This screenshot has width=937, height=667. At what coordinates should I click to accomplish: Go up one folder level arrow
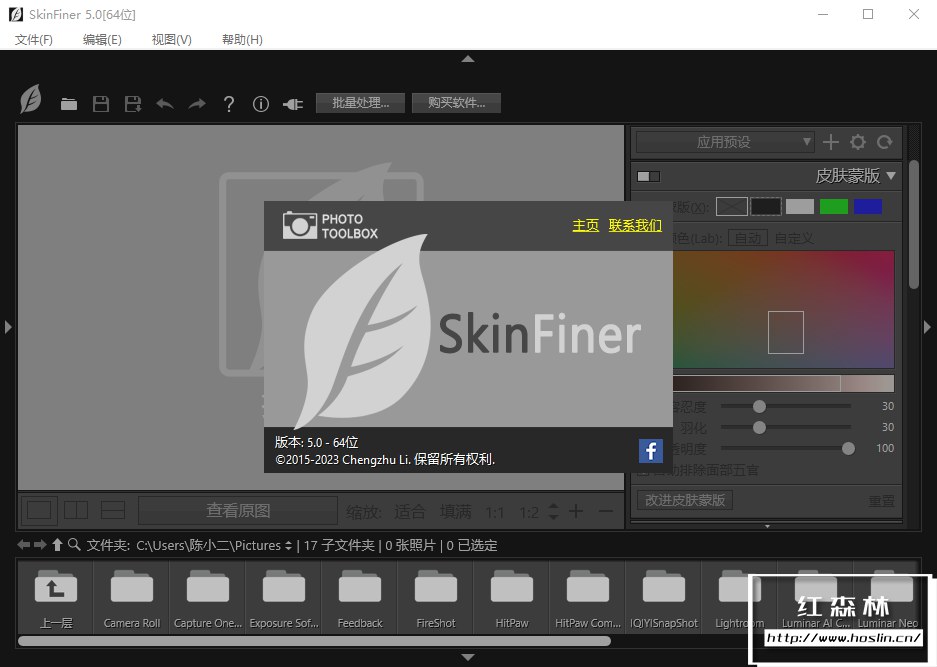pos(57,544)
